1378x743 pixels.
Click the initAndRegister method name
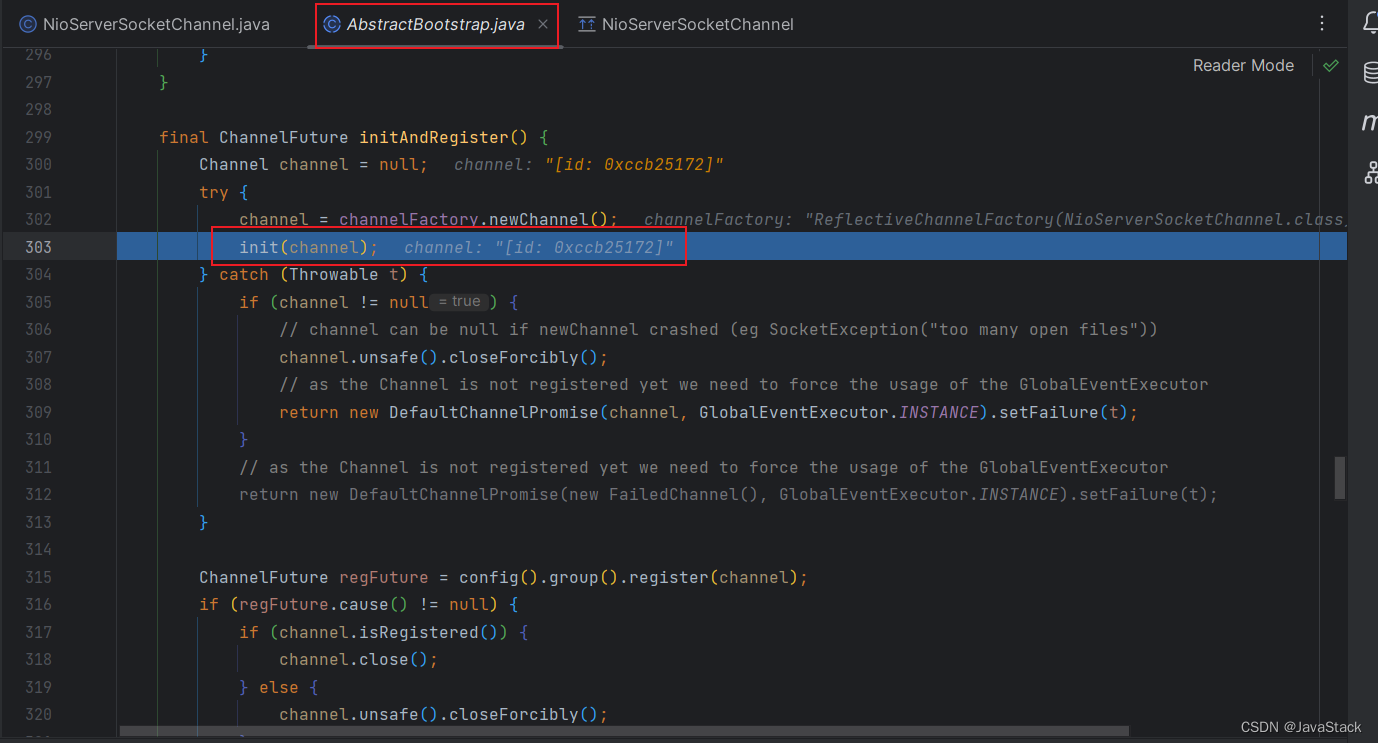(x=434, y=137)
